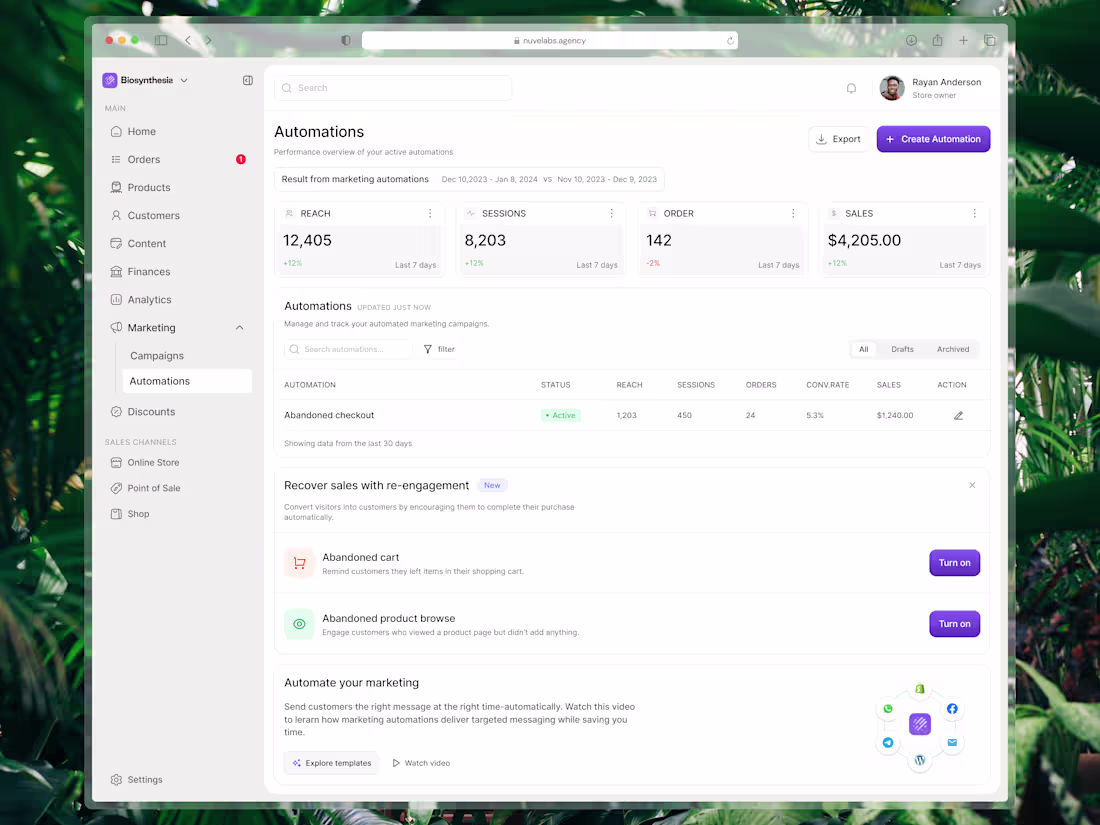
Task: Collapse the Marketing section in the sidebar
Action: (x=239, y=327)
